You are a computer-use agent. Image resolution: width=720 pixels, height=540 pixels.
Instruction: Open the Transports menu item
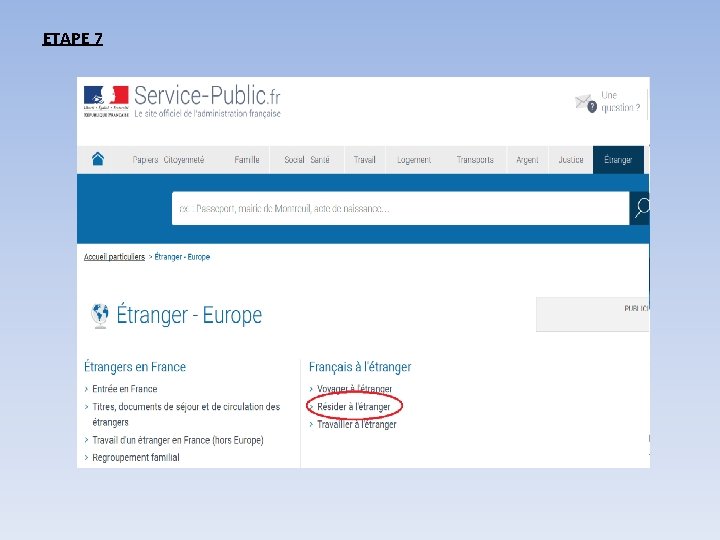click(x=475, y=160)
